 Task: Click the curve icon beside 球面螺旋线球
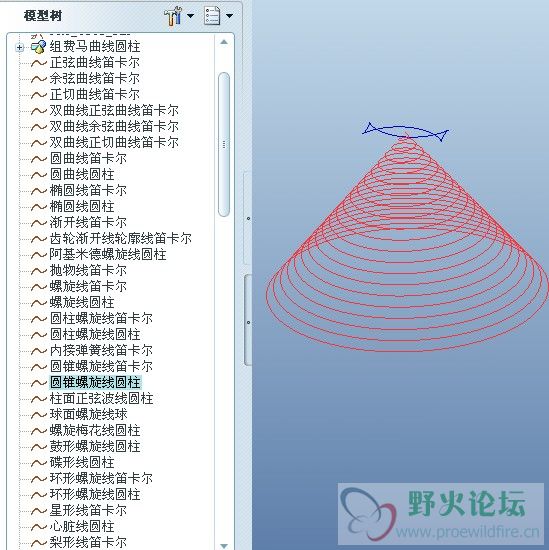[39, 415]
